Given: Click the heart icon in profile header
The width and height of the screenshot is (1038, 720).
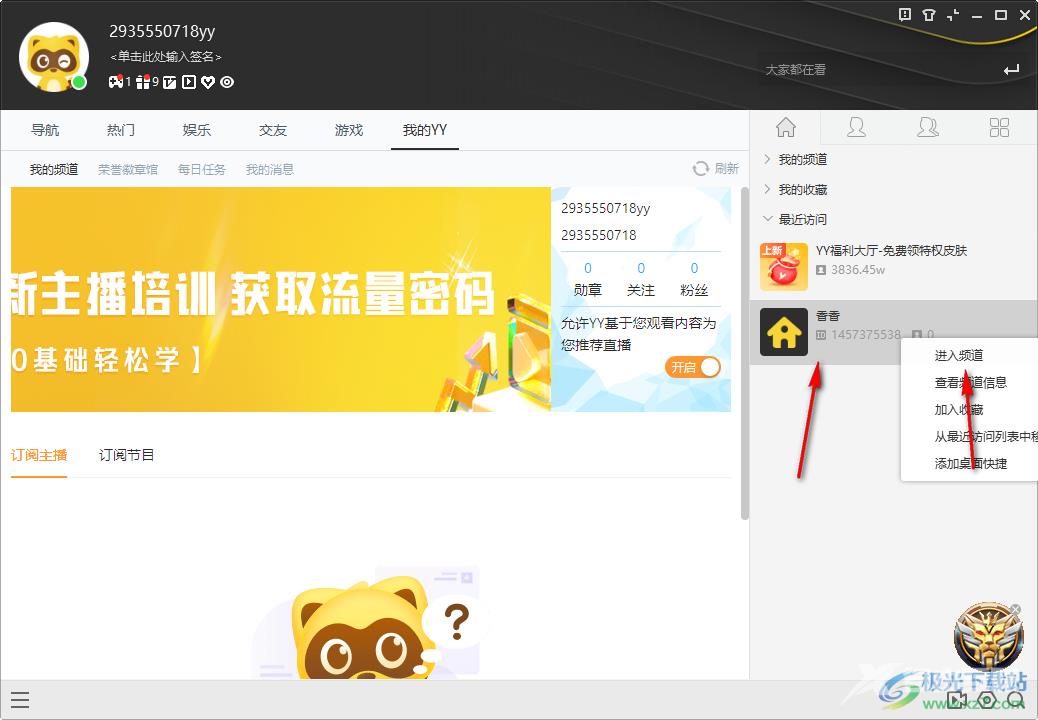Looking at the screenshot, I should point(208,82).
